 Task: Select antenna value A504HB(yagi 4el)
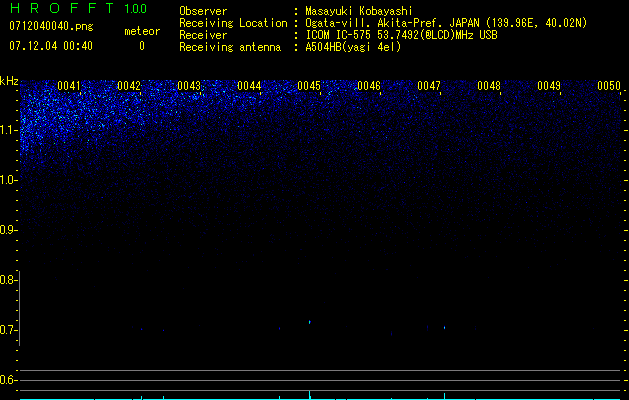click(x=353, y=47)
